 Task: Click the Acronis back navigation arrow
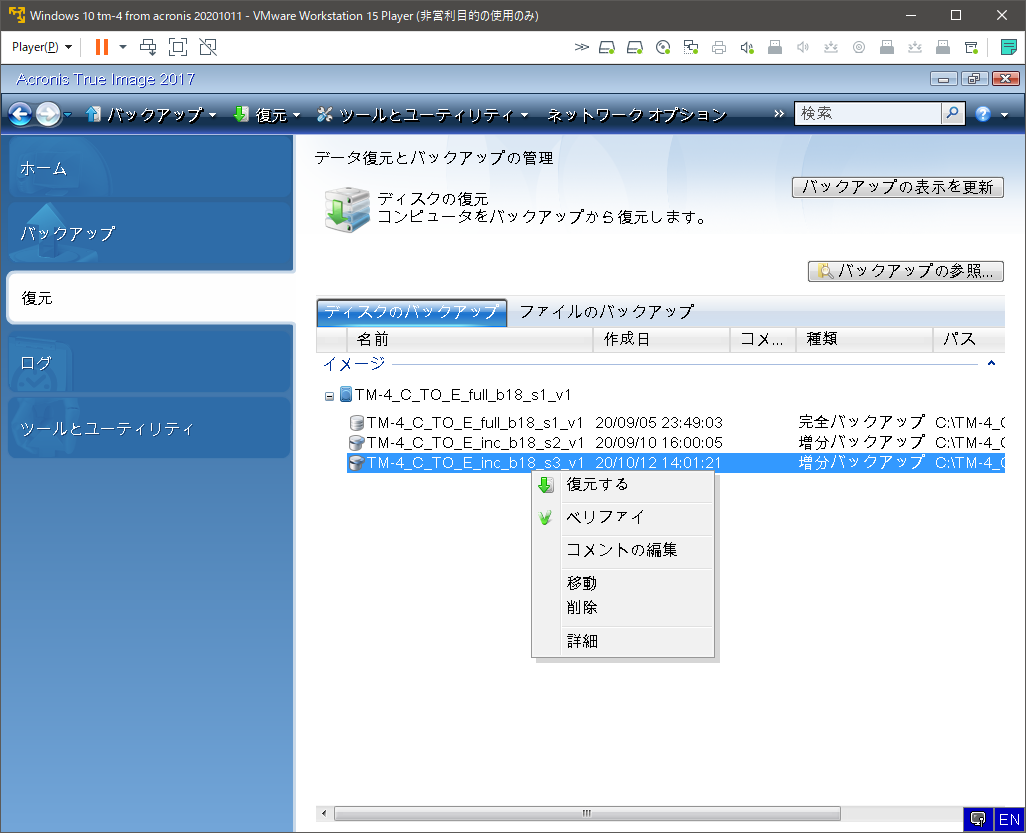(x=20, y=115)
